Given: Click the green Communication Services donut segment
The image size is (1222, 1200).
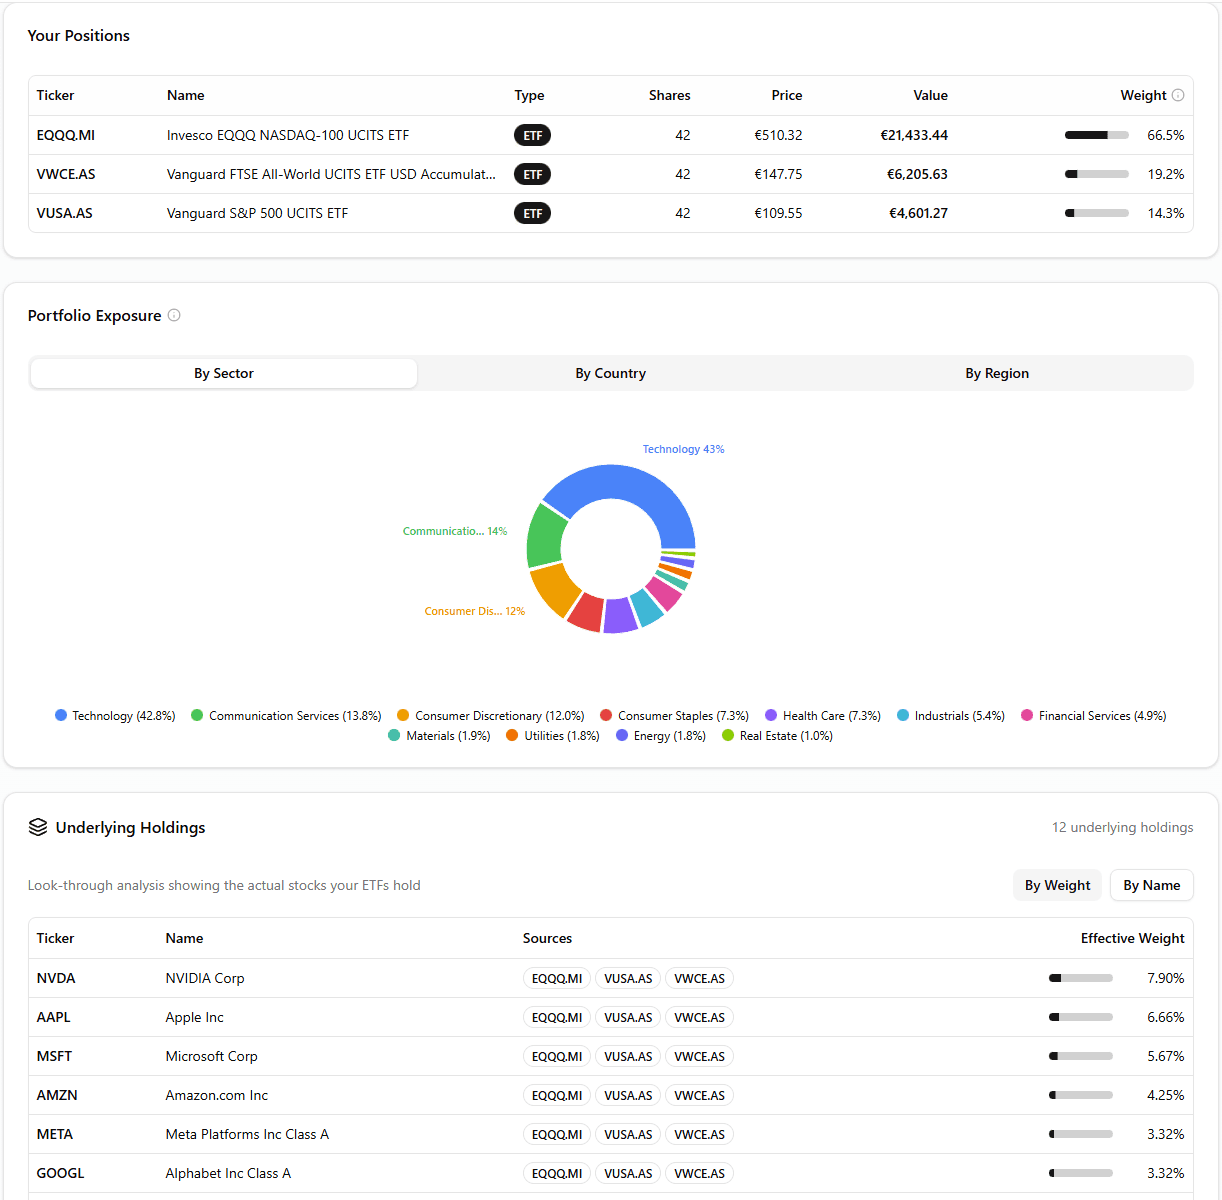Looking at the screenshot, I should [x=544, y=536].
